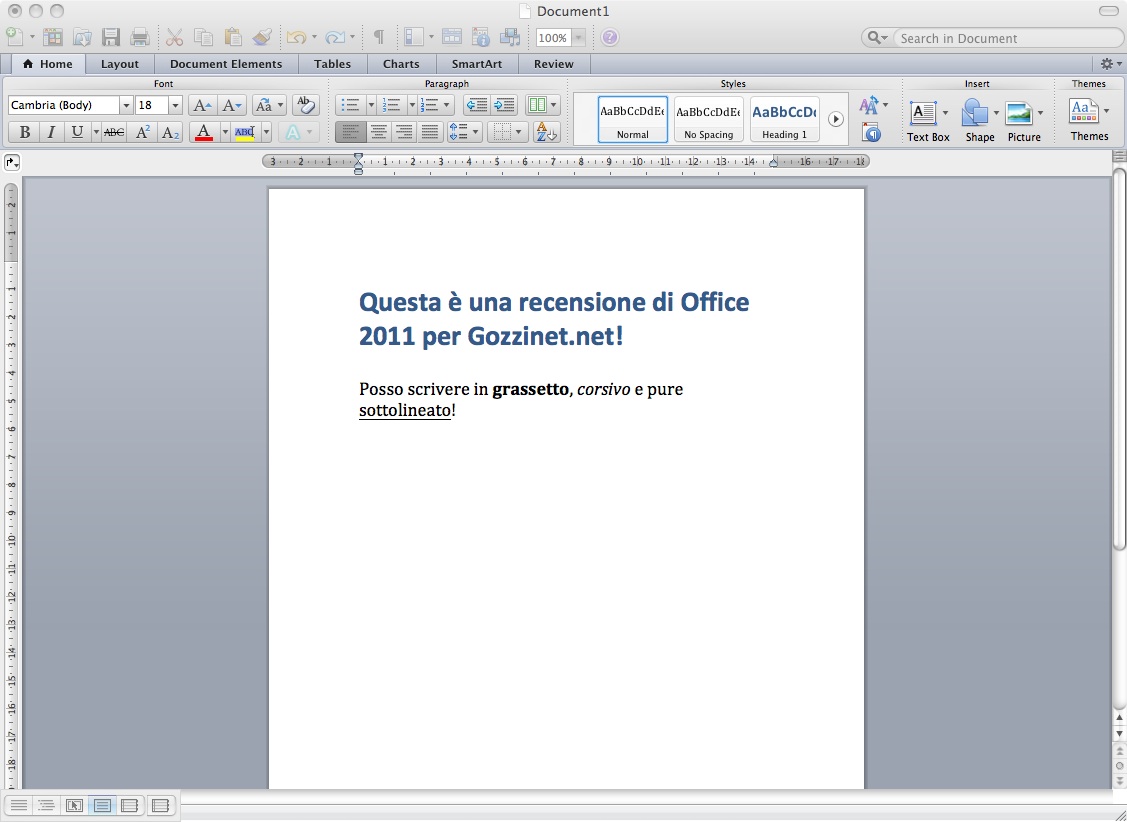Image resolution: width=1127 pixels, height=822 pixels.
Task: Open New from Template icon
Action: 53,37
